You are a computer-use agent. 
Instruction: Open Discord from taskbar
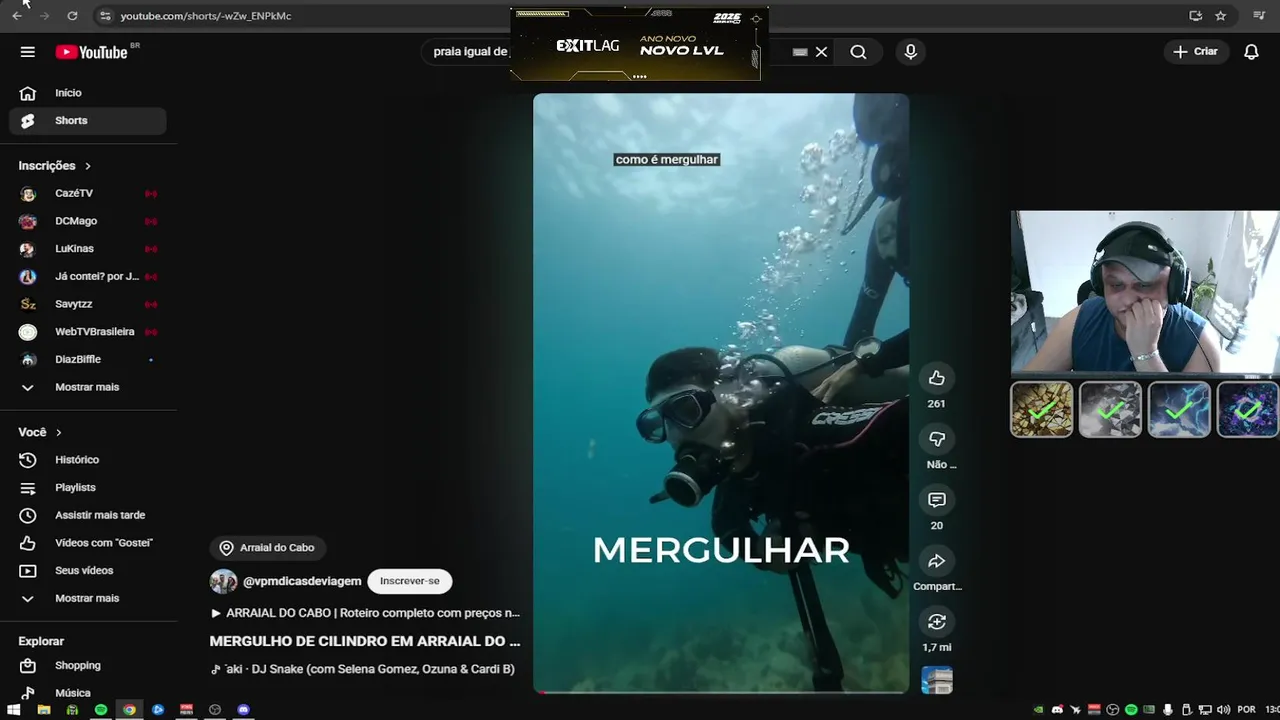243,710
